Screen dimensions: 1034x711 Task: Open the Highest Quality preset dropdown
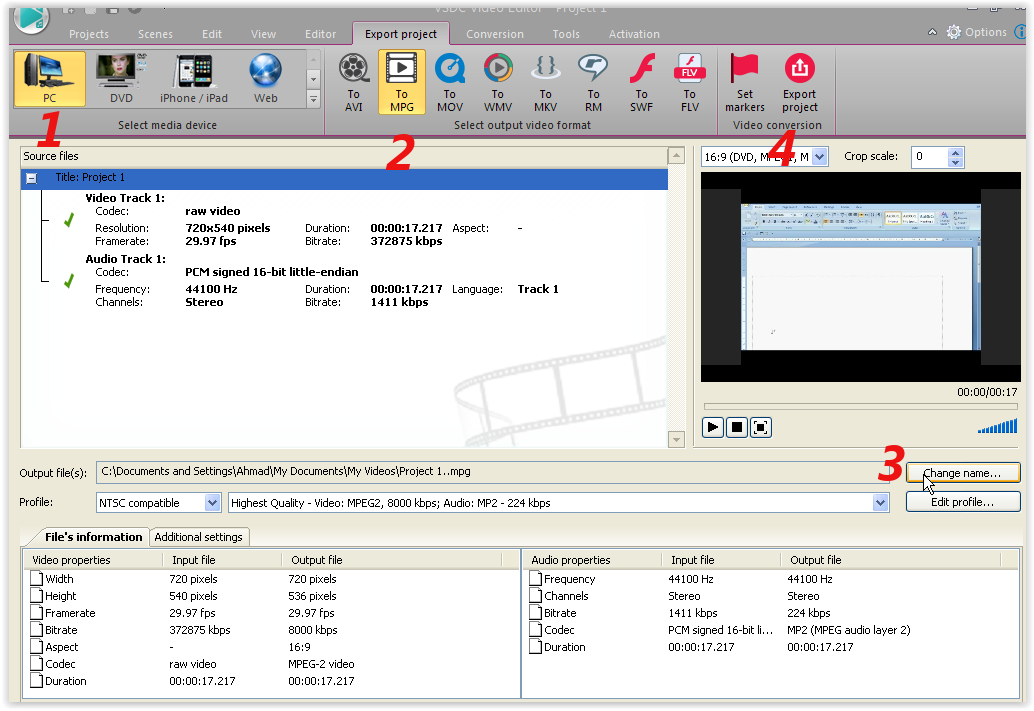coord(880,503)
